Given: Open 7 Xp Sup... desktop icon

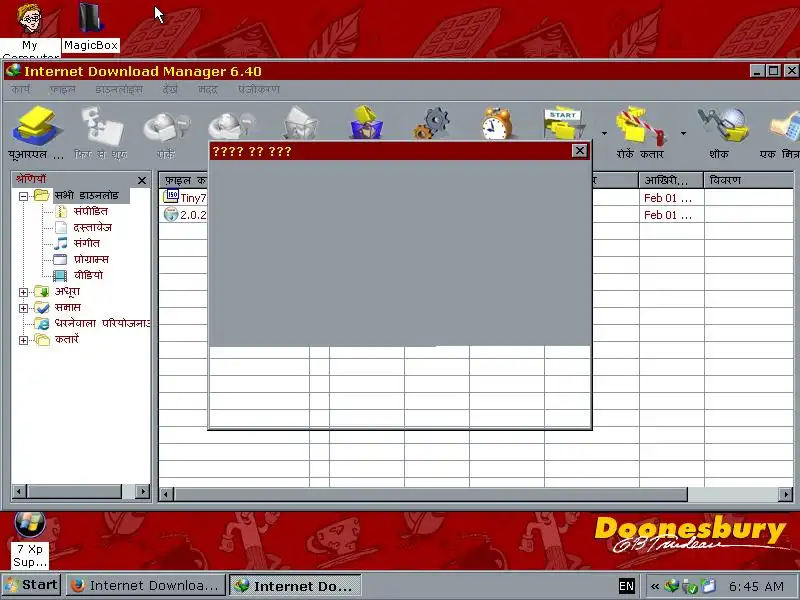Looking at the screenshot, I should click(30, 540).
